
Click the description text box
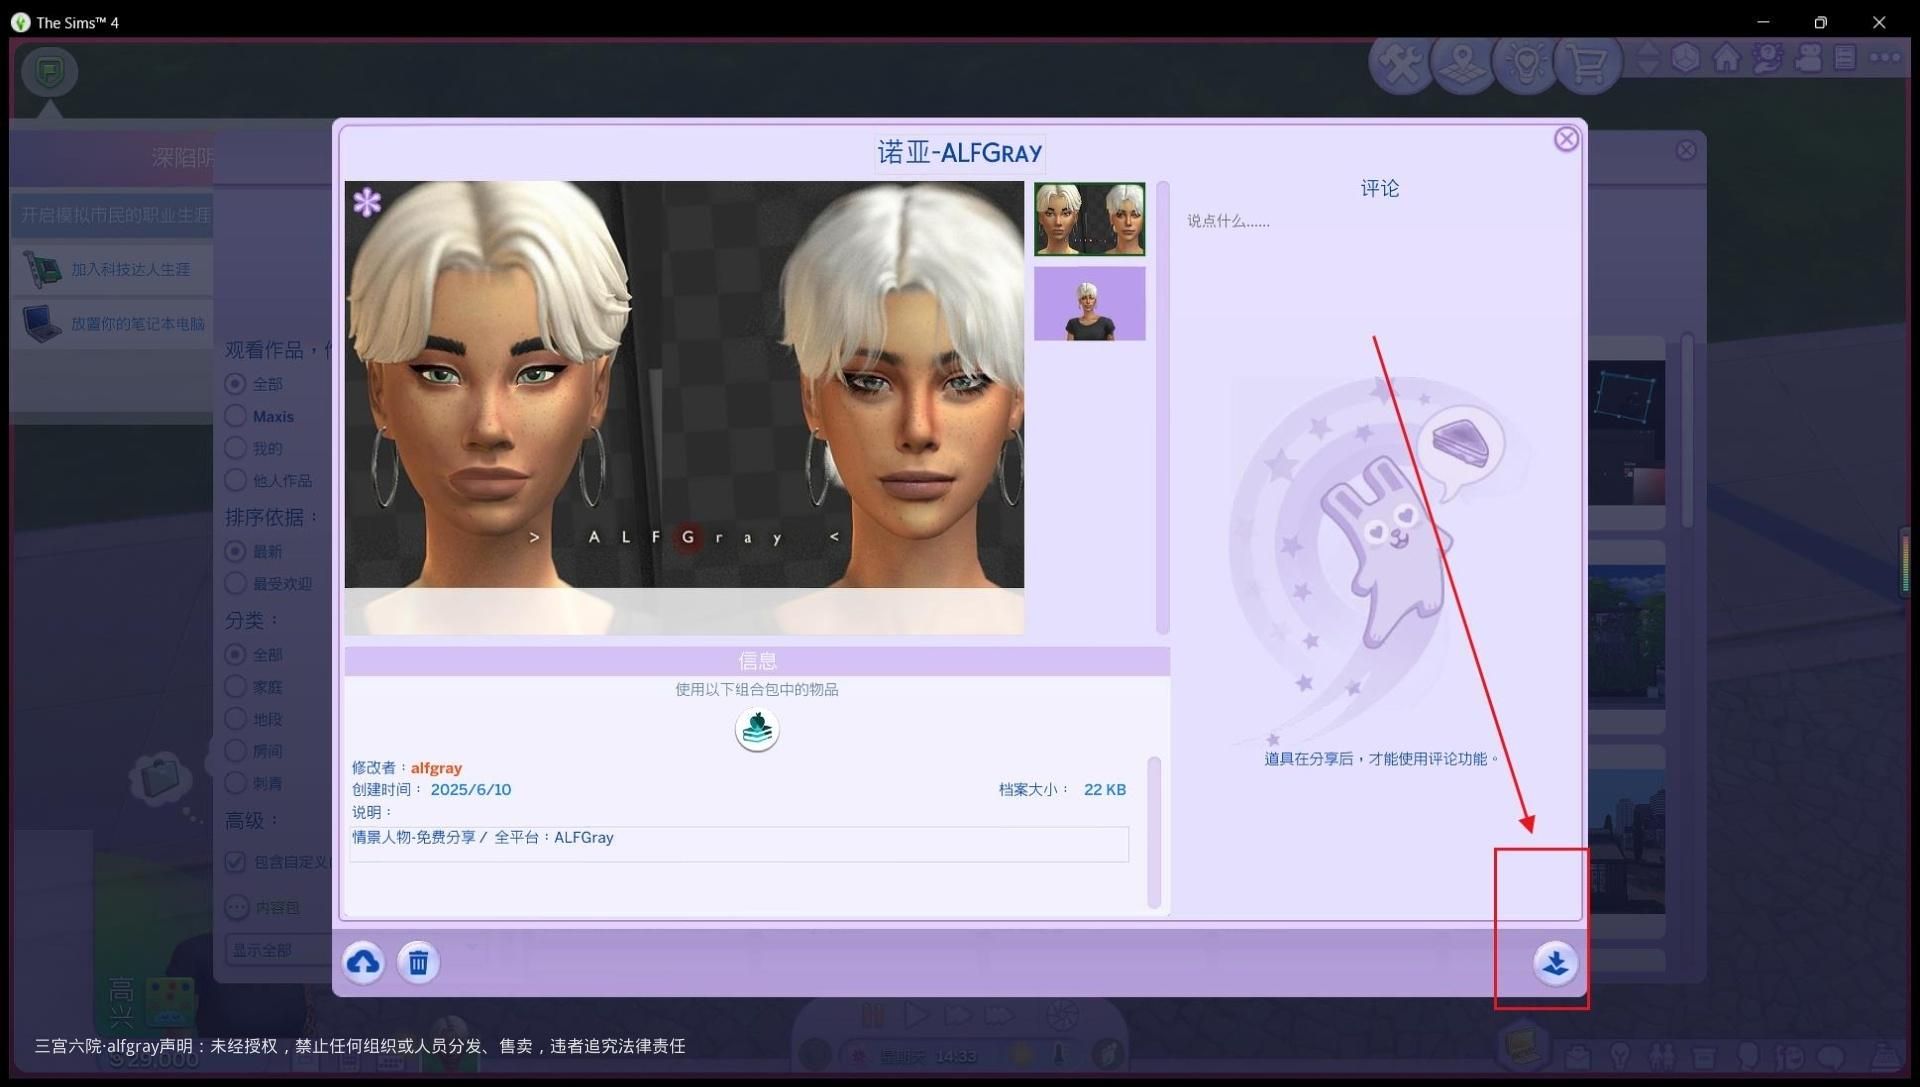739,843
